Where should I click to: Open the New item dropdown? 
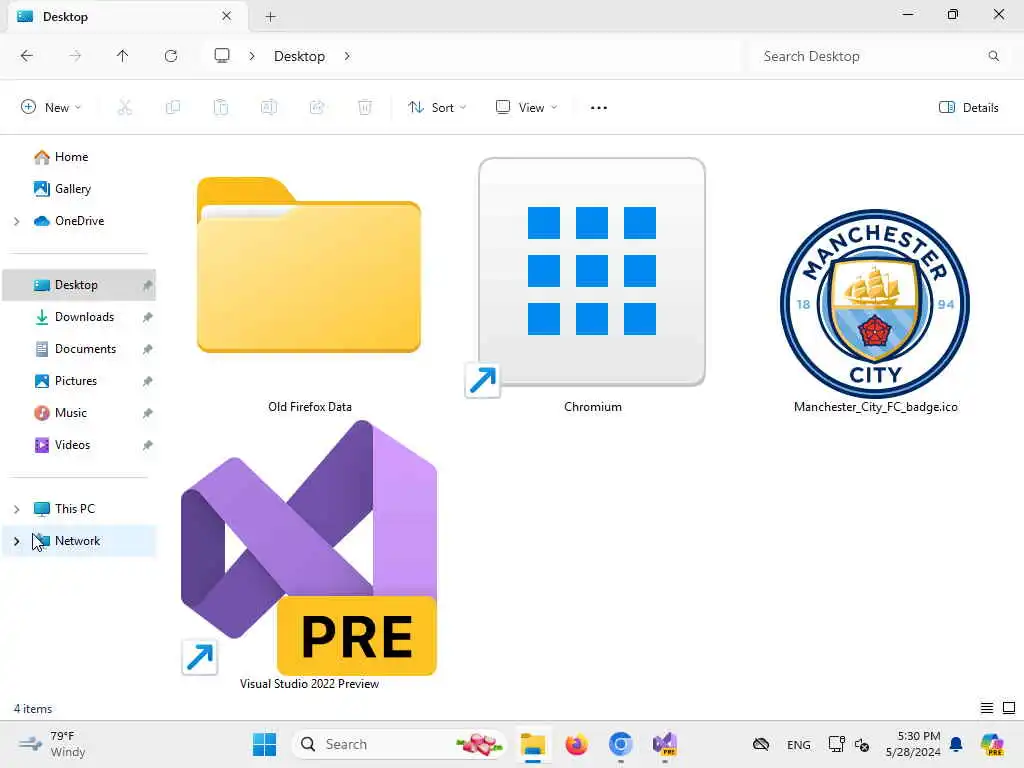[x=51, y=107]
